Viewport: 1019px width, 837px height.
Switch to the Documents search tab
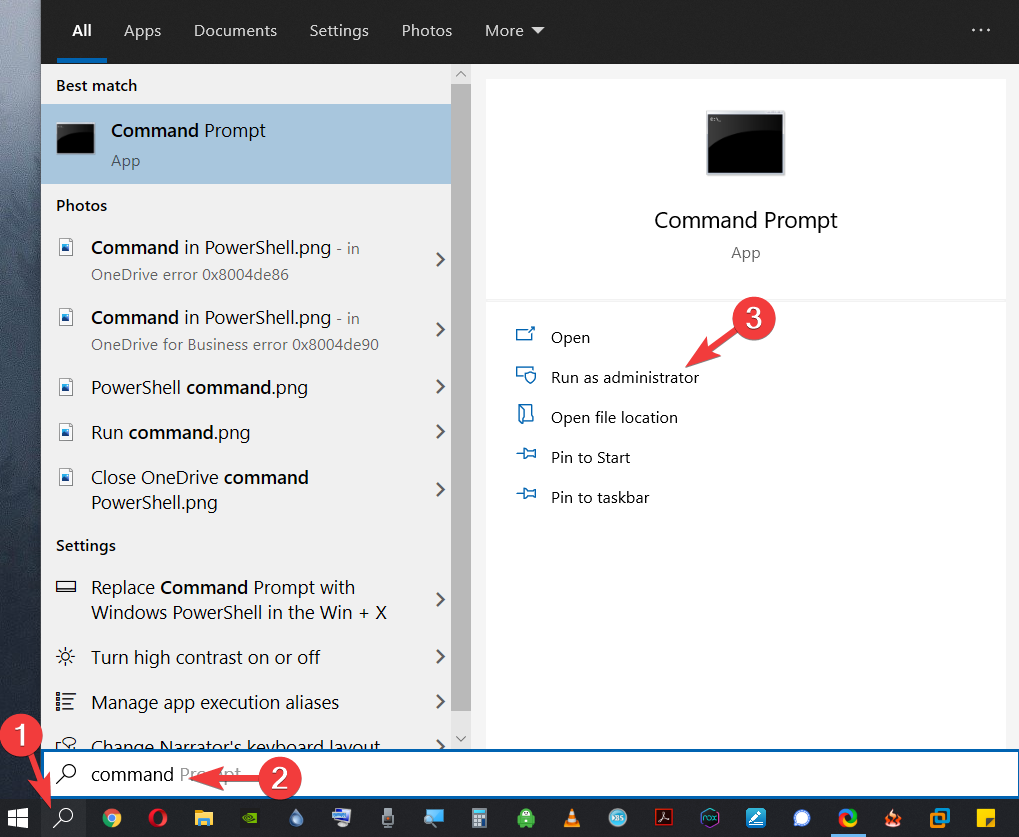tap(235, 31)
